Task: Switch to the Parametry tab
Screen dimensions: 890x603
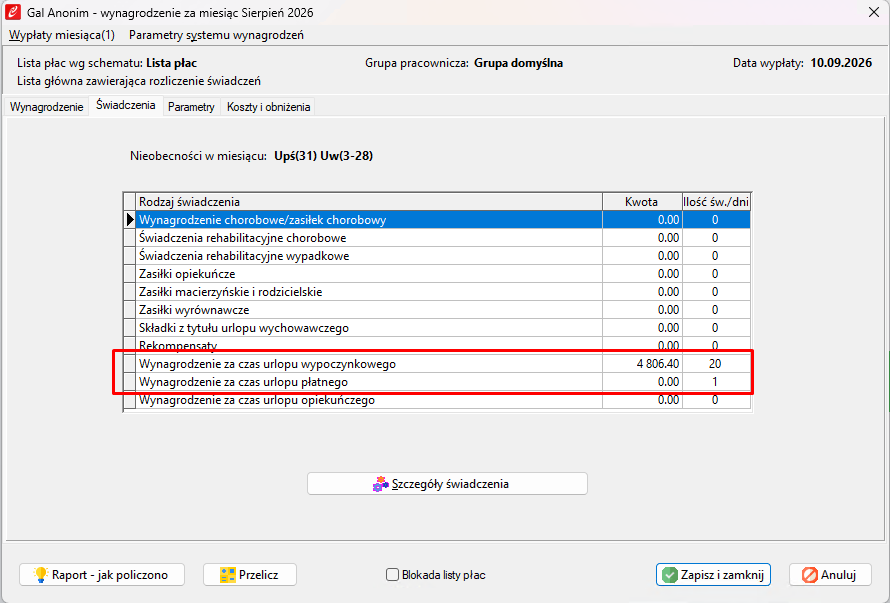Action: pyautogui.click(x=191, y=107)
